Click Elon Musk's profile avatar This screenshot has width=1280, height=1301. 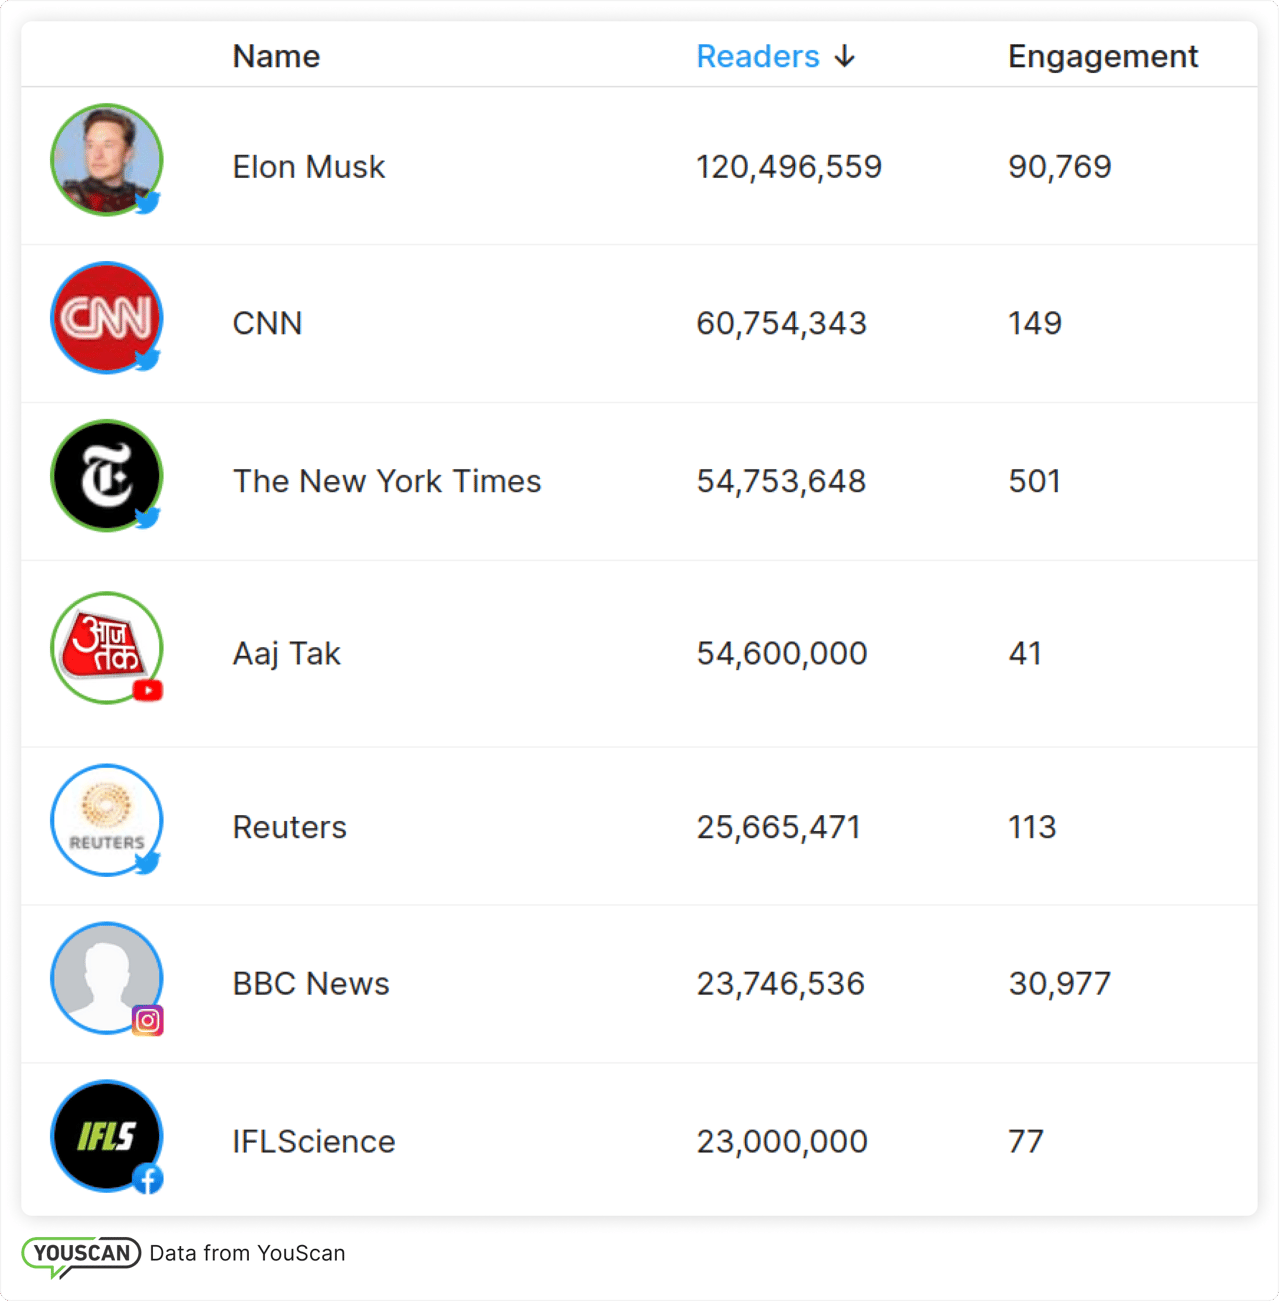106,159
